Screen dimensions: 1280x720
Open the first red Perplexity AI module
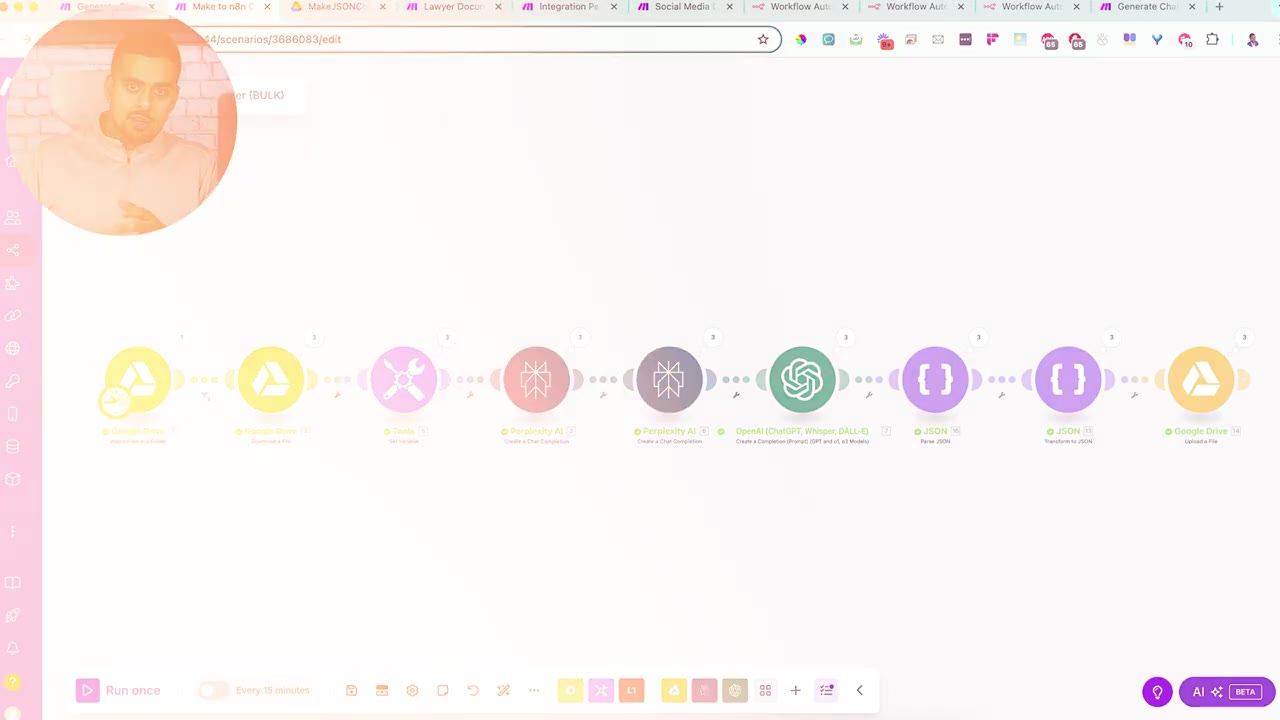click(x=537, y=379)
